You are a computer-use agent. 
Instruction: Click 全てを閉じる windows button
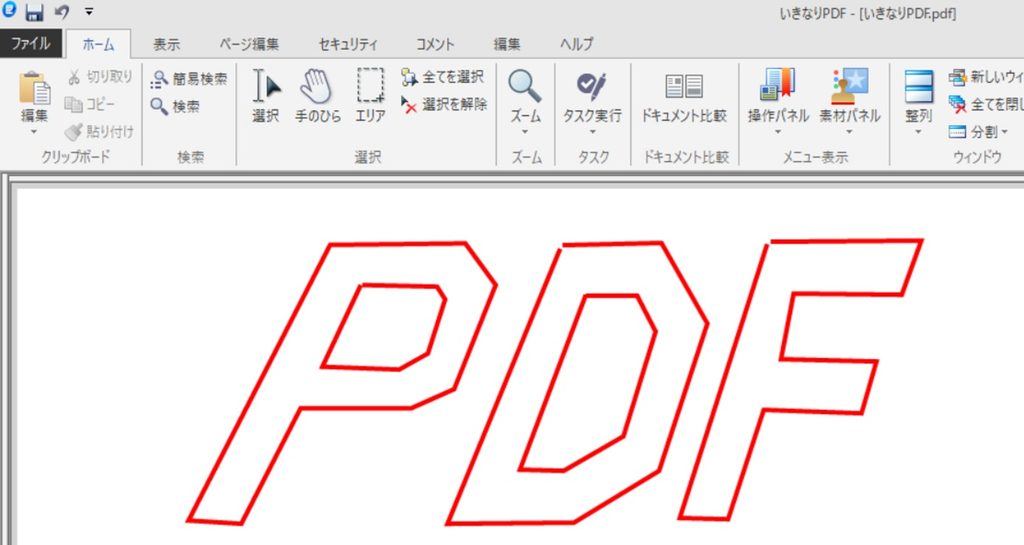[x=985, y=104]
